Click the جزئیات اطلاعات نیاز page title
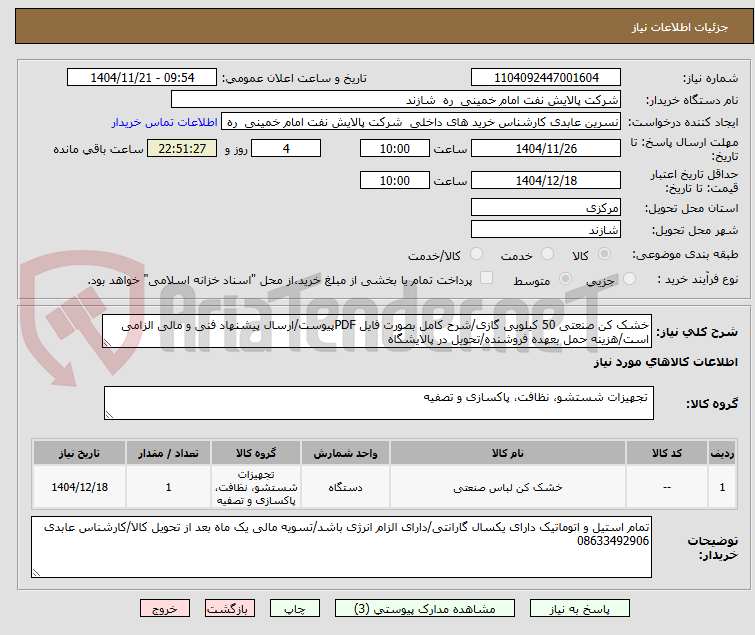The height and width of the screenshot is (635, 755). 680,27
